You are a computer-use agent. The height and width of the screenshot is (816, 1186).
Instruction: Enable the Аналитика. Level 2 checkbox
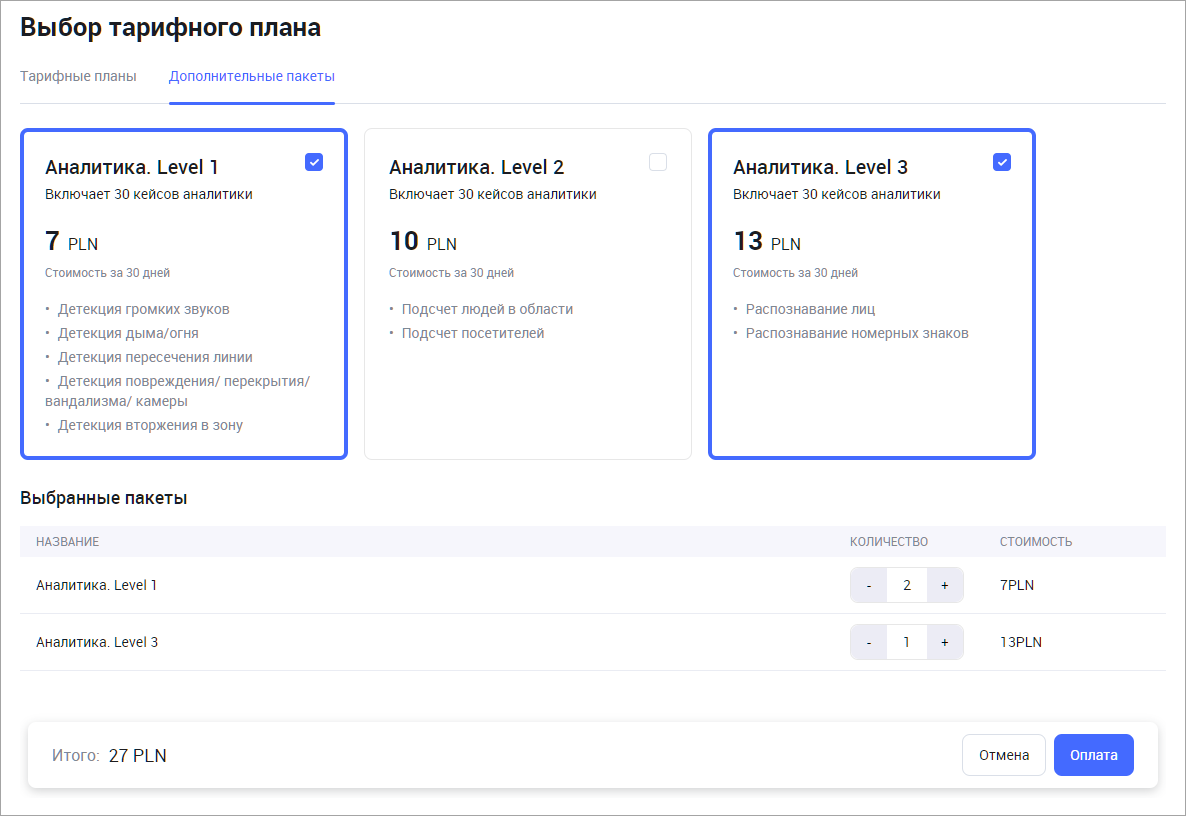coord(658,162)
